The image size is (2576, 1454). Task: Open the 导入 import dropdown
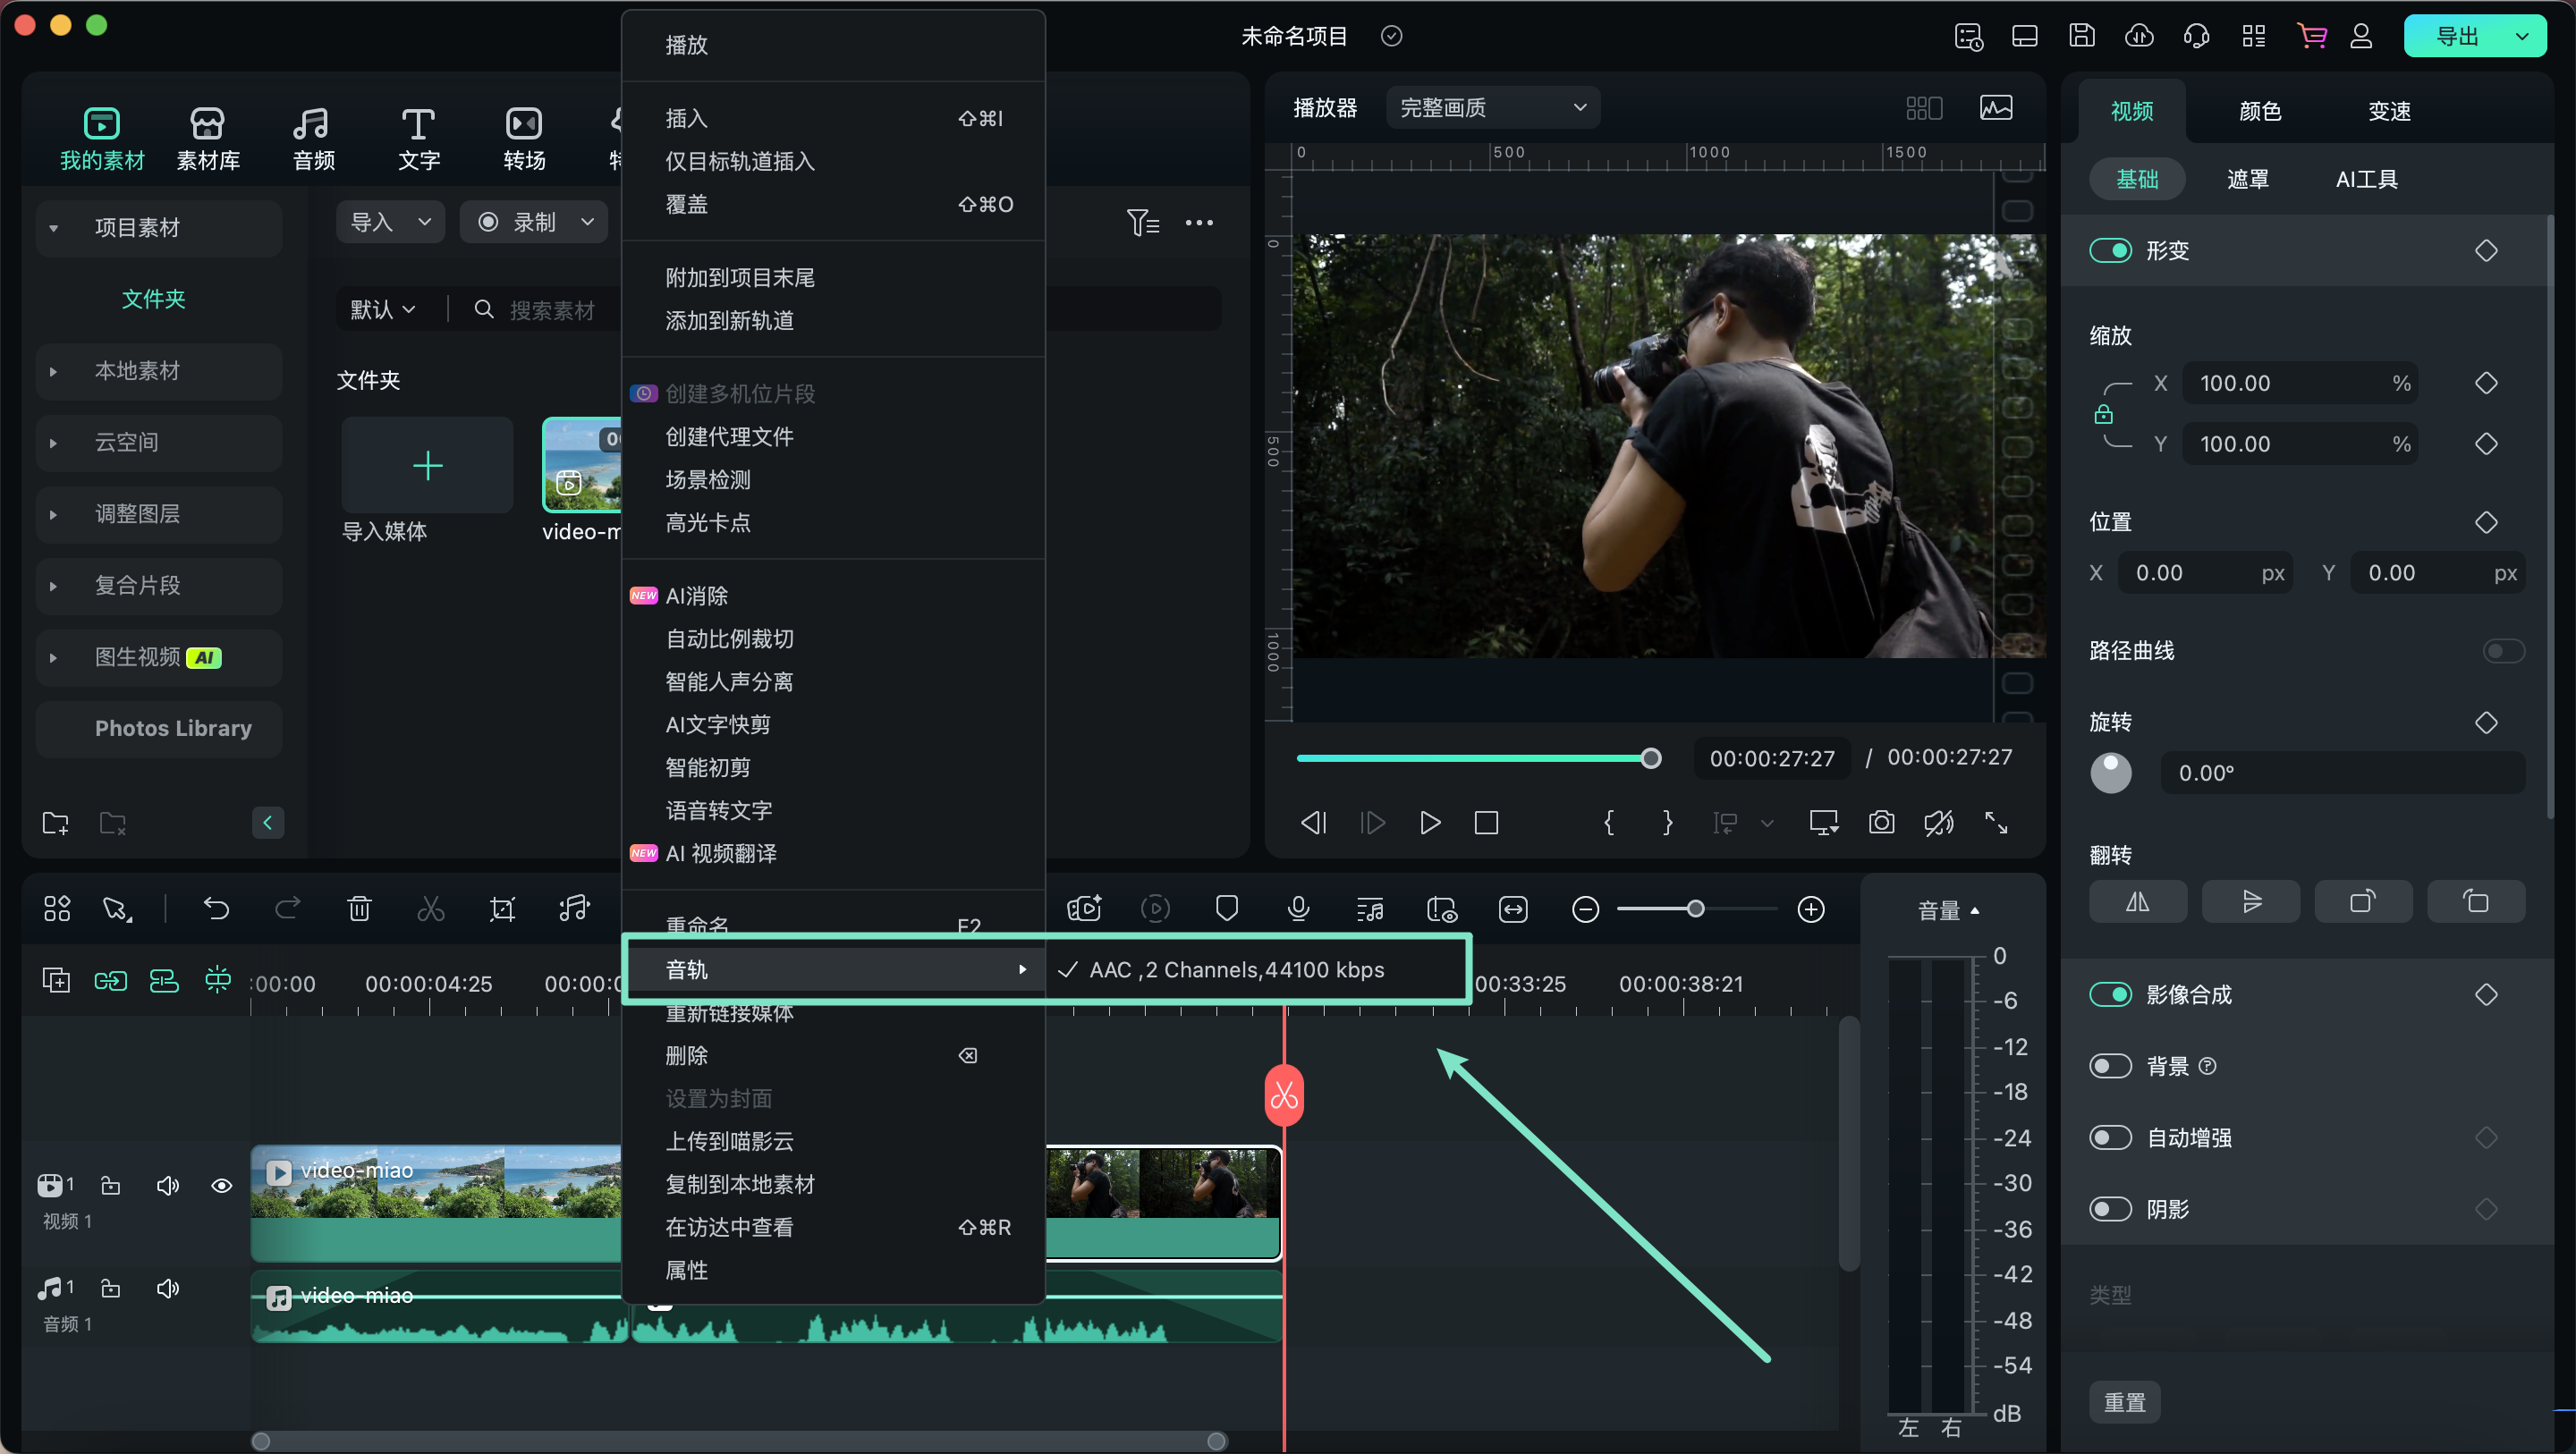tap(390, 222)
